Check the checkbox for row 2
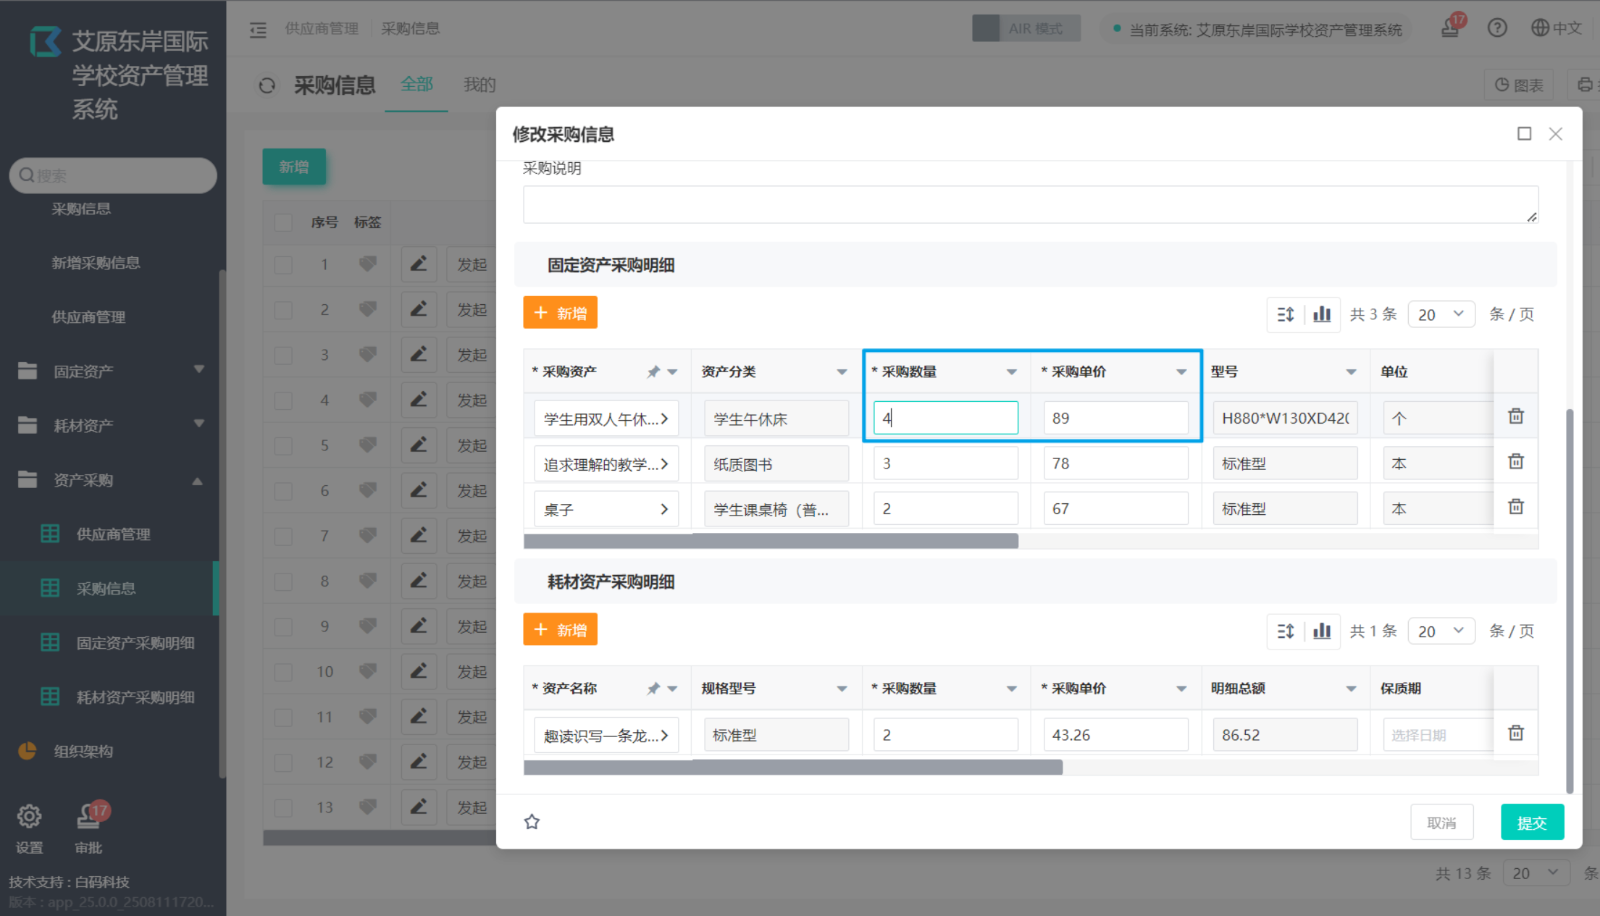1600x916 pixels. [x=284, y=310]
